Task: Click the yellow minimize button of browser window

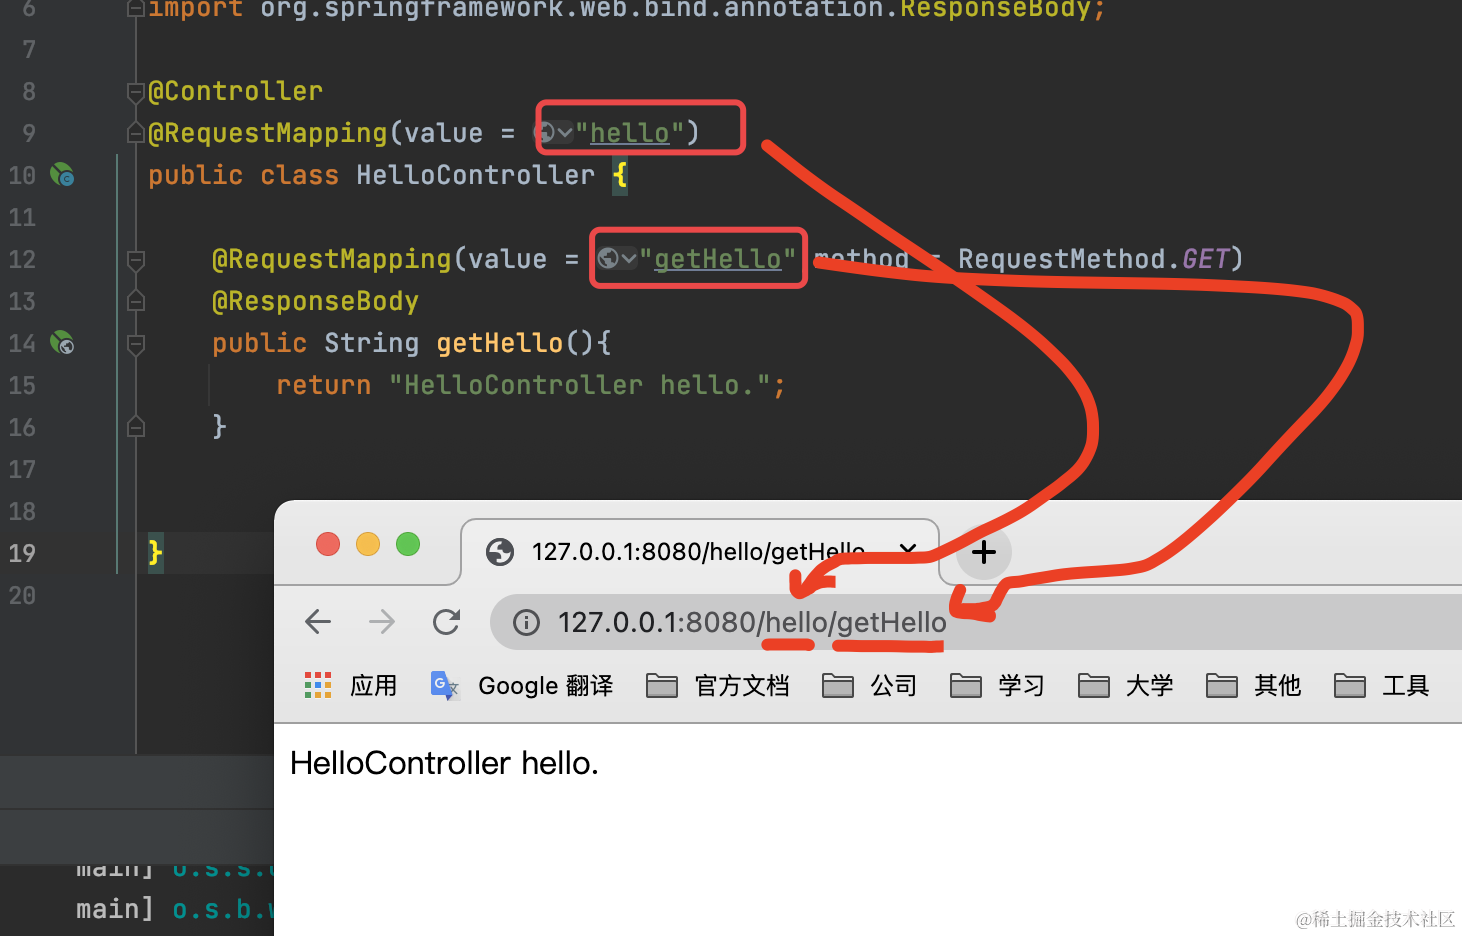Action: coord(368,544)
